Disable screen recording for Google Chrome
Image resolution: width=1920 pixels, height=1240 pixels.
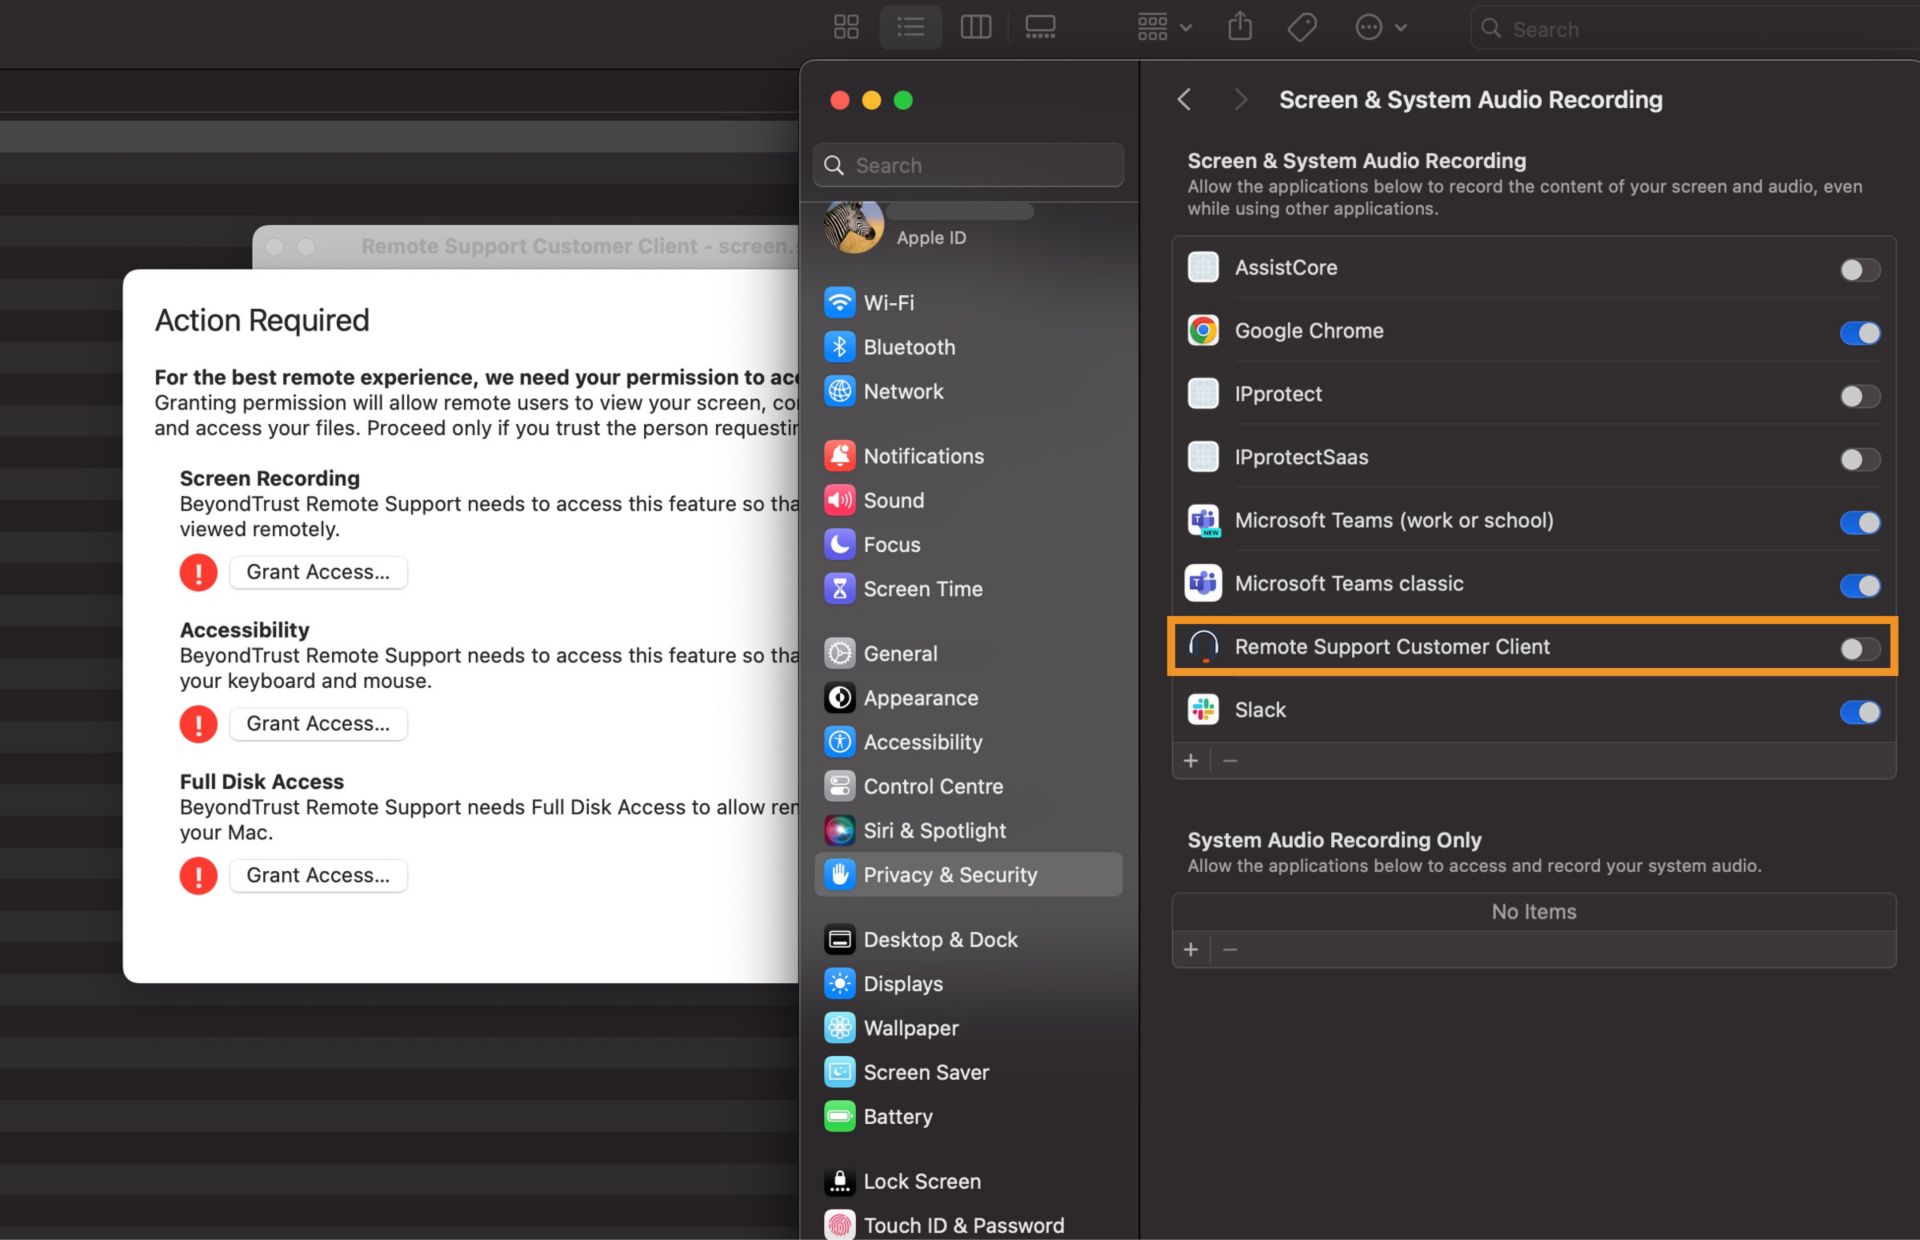click(x=1860, y=332)
